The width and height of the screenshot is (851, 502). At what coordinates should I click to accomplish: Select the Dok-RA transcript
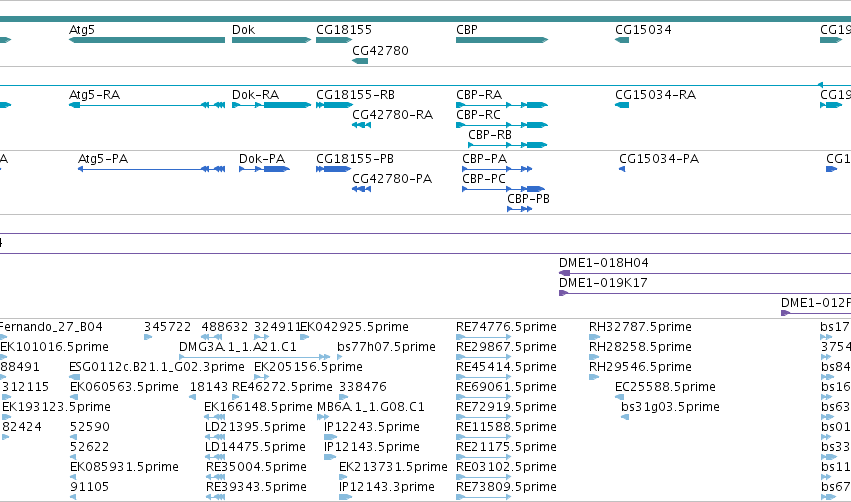point(271,105)
